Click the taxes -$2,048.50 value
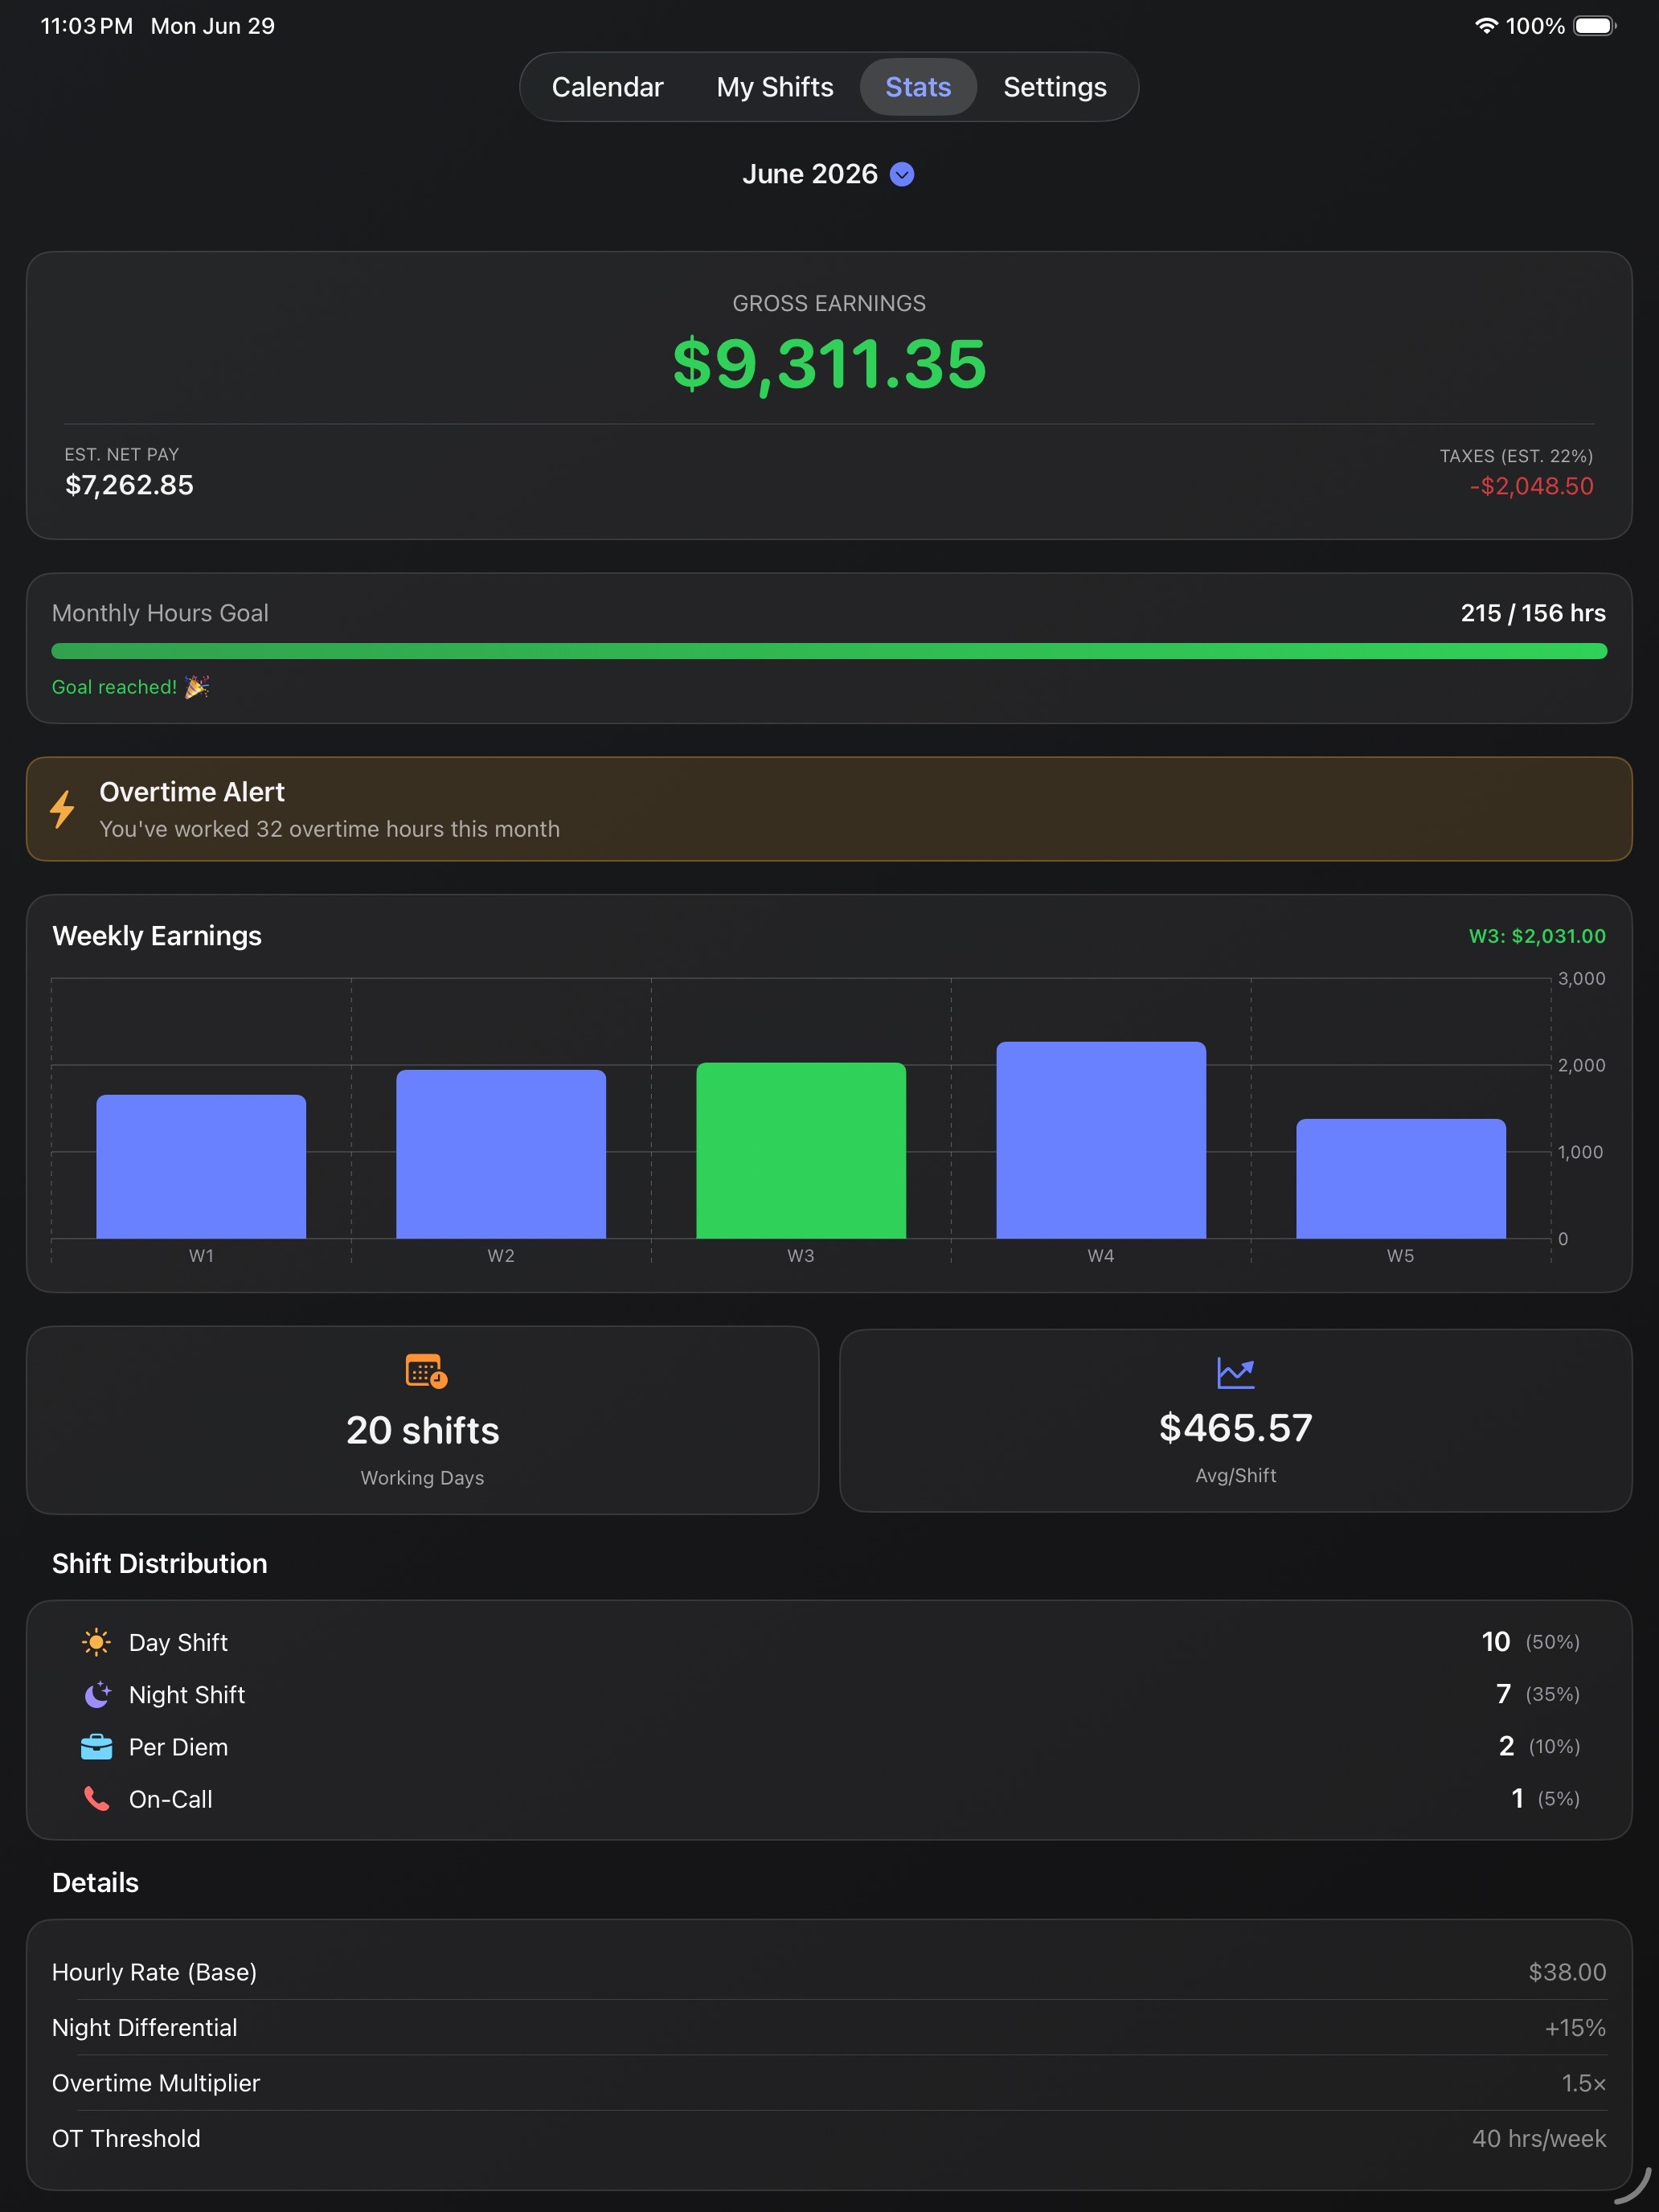This screenshot has width=1659, height=2212. [1531, 486]
